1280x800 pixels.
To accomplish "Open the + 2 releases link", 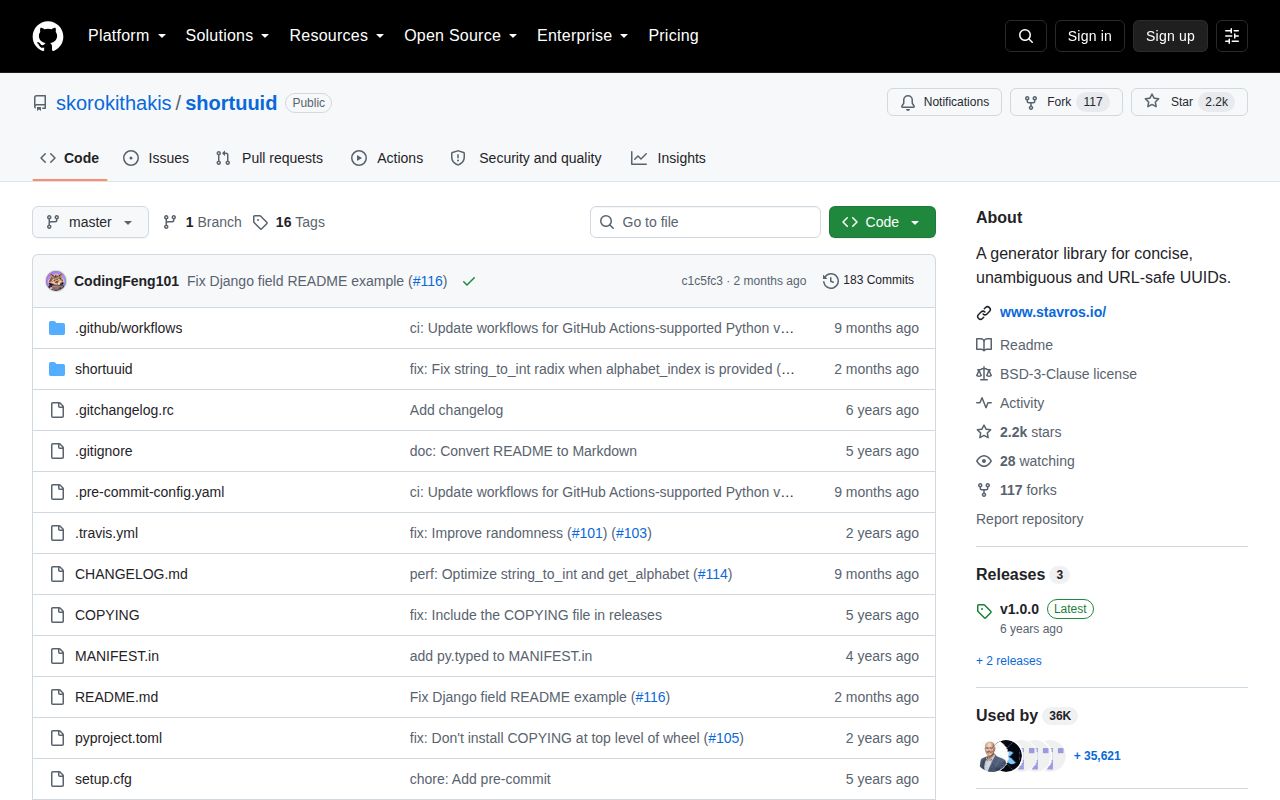I will [x=1009, y=661].
